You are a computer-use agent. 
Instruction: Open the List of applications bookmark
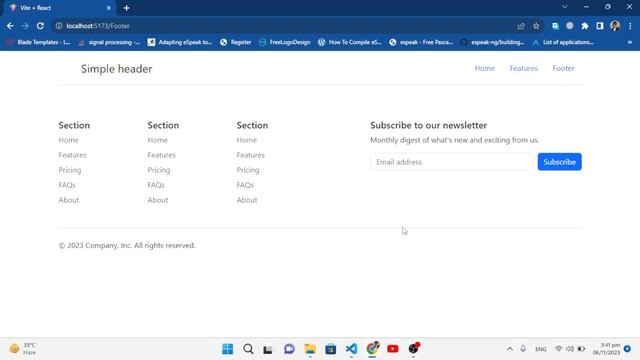point(563,42)
